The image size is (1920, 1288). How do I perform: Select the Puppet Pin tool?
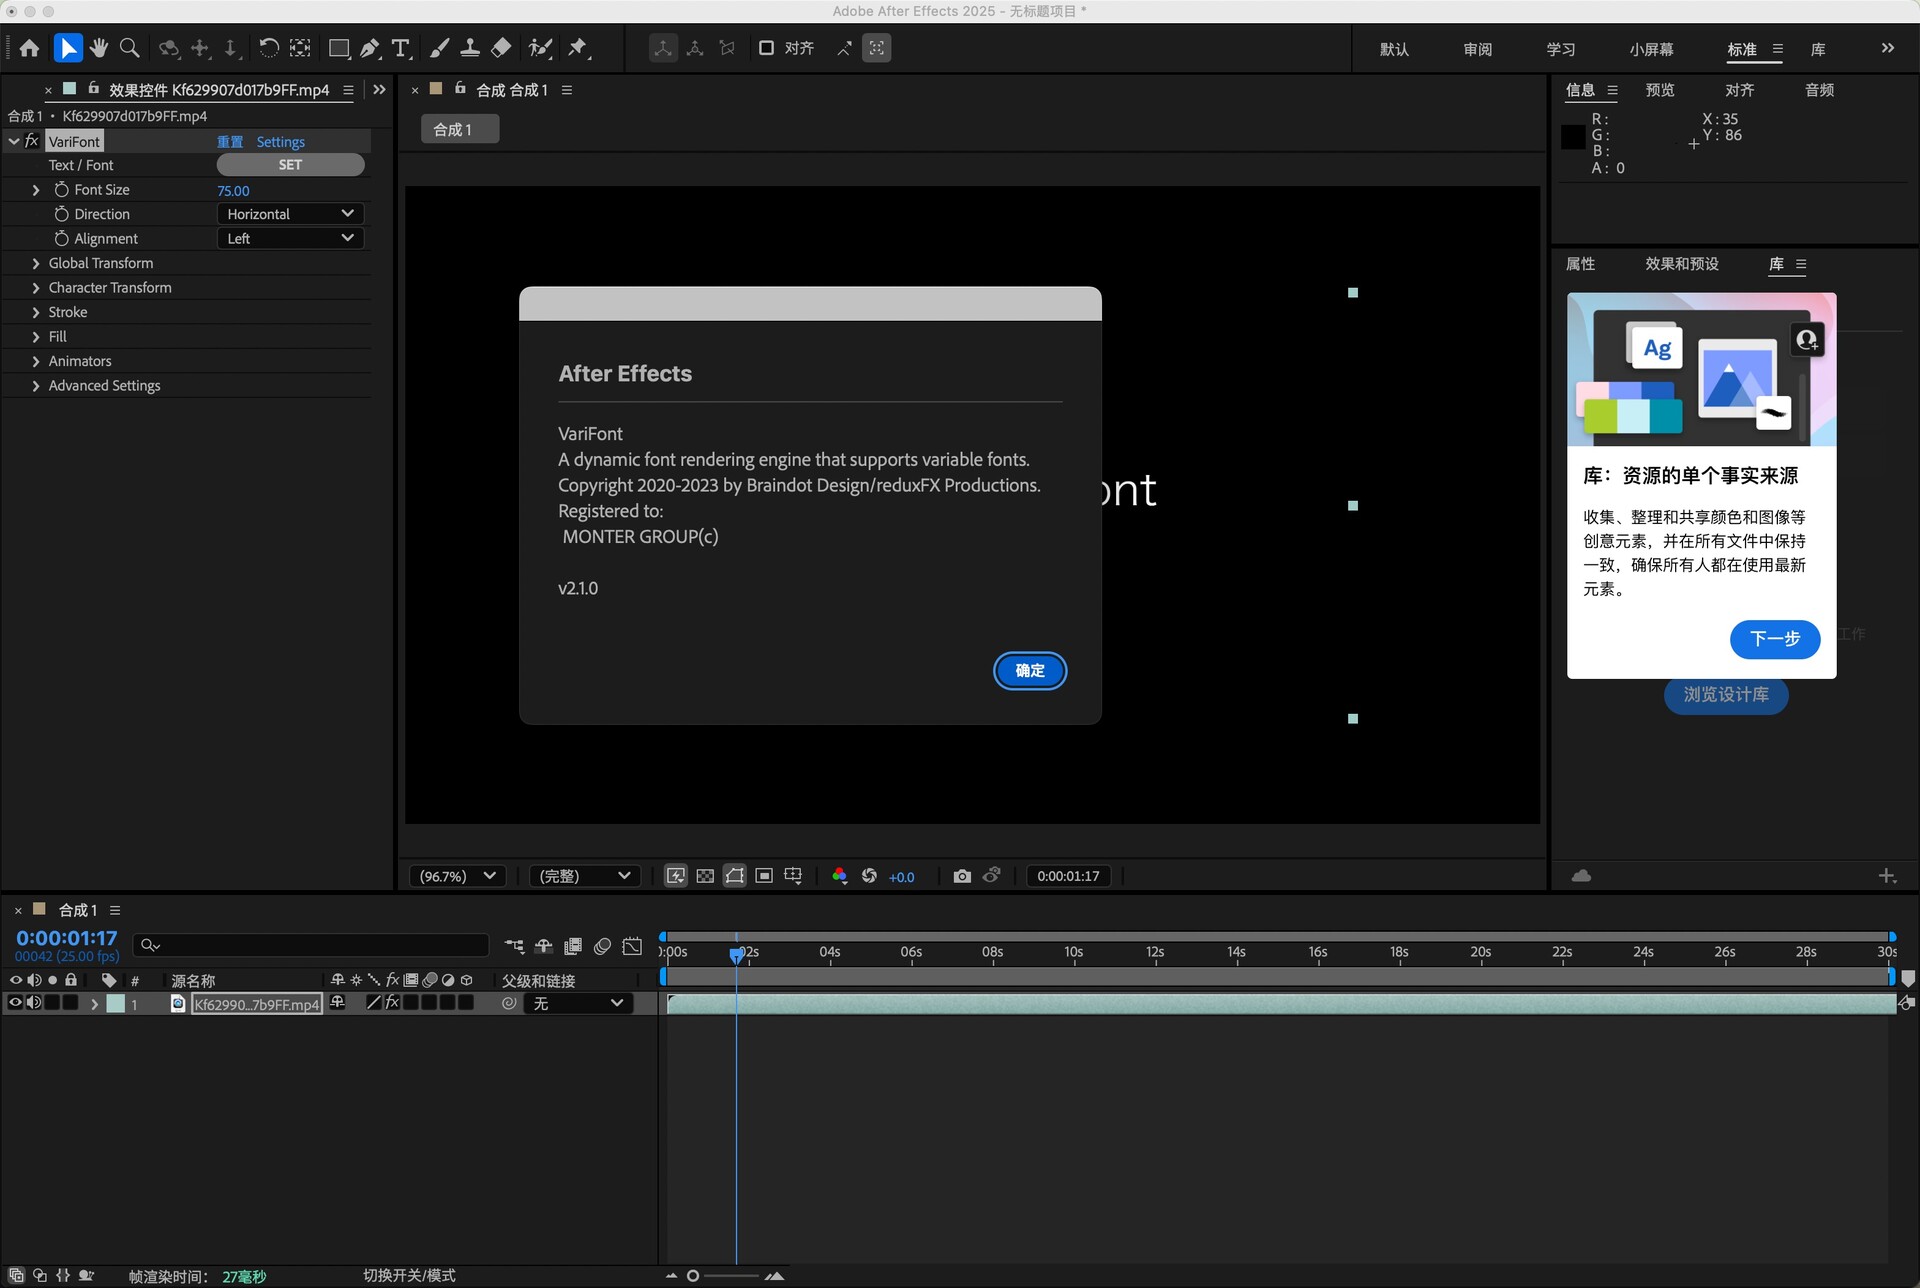pyautogui.click(x=578, y=48)
